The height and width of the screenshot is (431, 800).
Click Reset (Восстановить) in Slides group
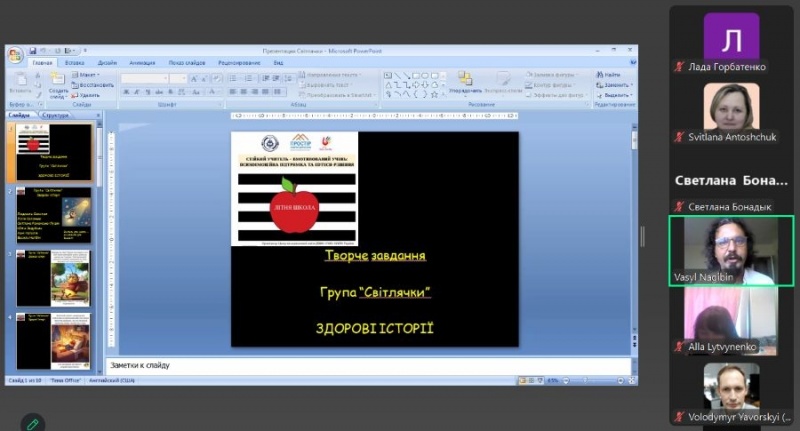pyautogui.click(x=93, y=85)
